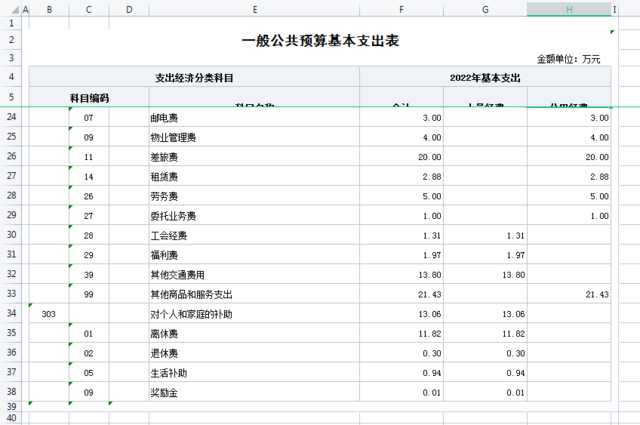Click the select-all corner of the sheet
This screenshot has height=425, width=640.
(10, 9)
